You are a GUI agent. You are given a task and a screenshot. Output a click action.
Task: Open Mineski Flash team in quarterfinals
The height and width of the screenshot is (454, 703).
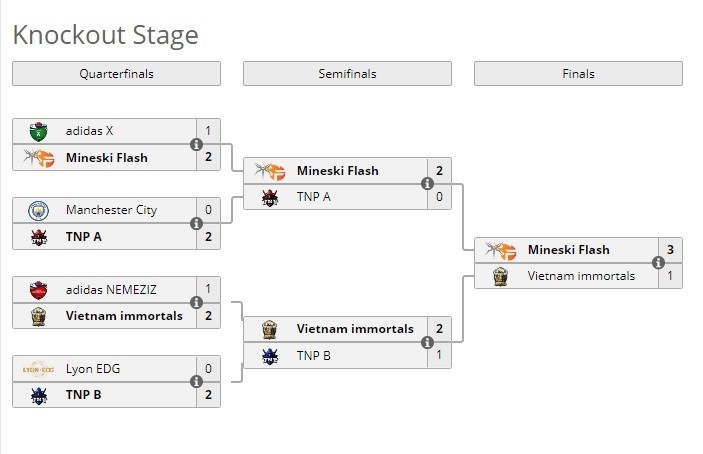pos(106,158)
